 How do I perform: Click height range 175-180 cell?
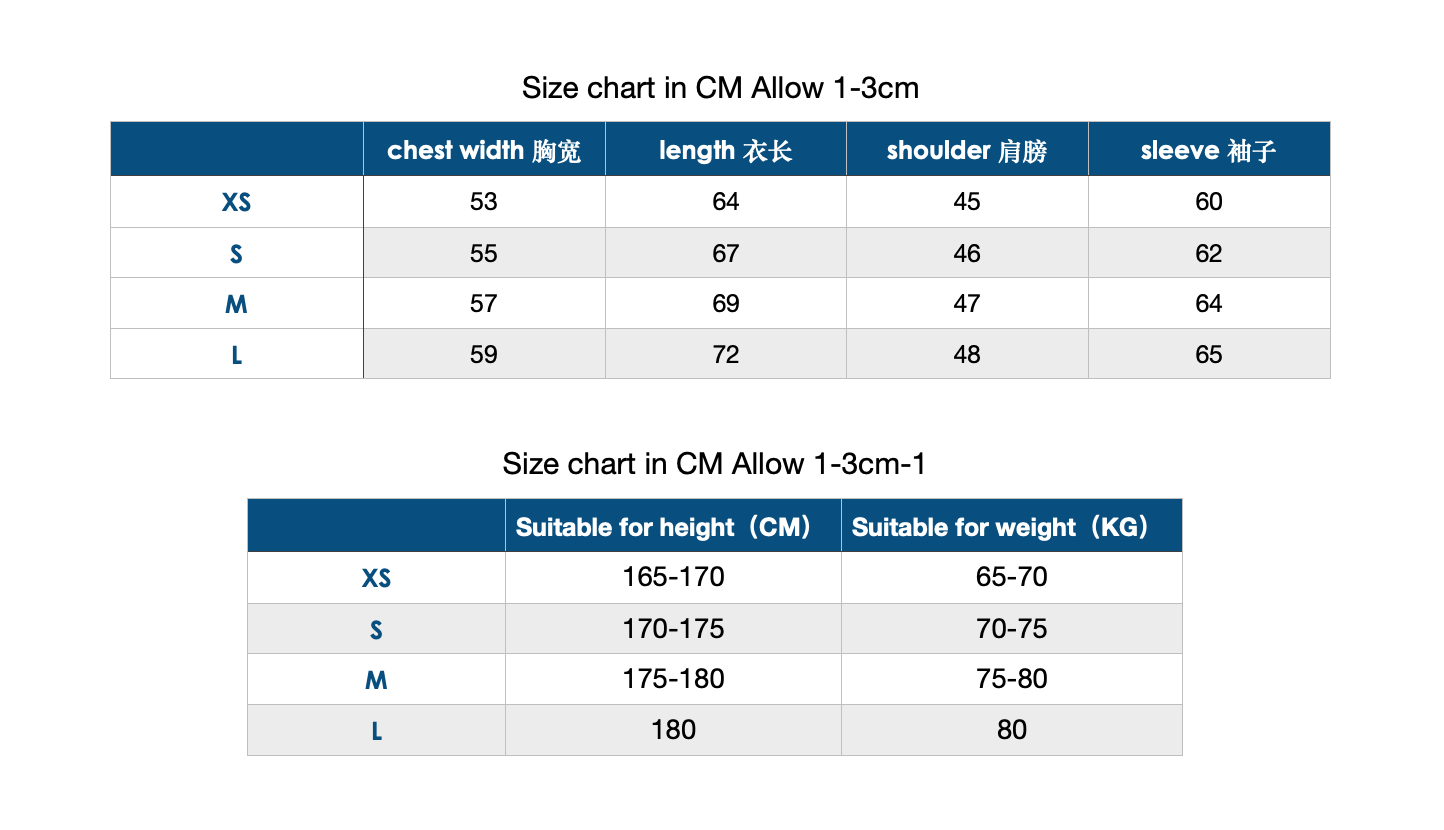pyautogui.click(x=673, y=679)
